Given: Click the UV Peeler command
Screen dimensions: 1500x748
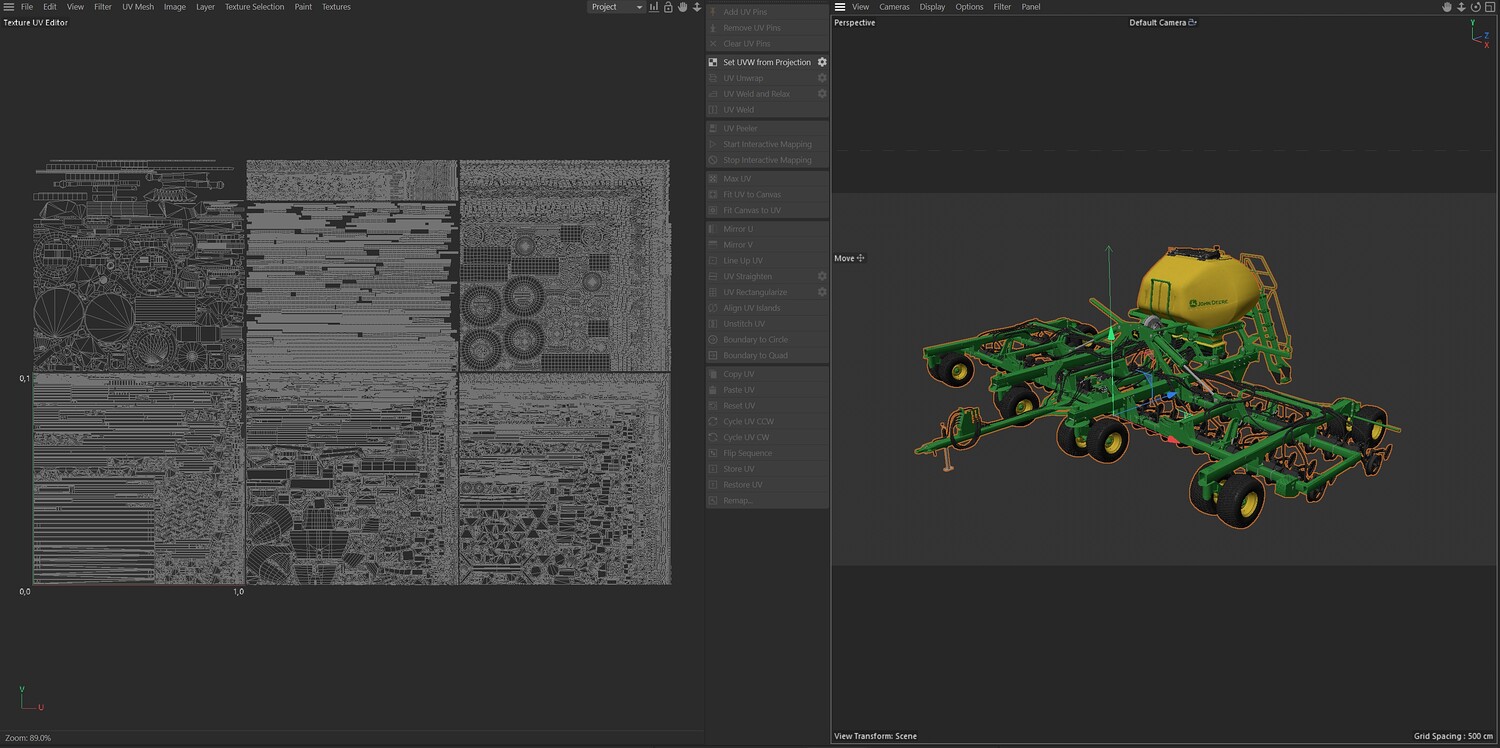Looking at the screenshot, I should [767, 128].
